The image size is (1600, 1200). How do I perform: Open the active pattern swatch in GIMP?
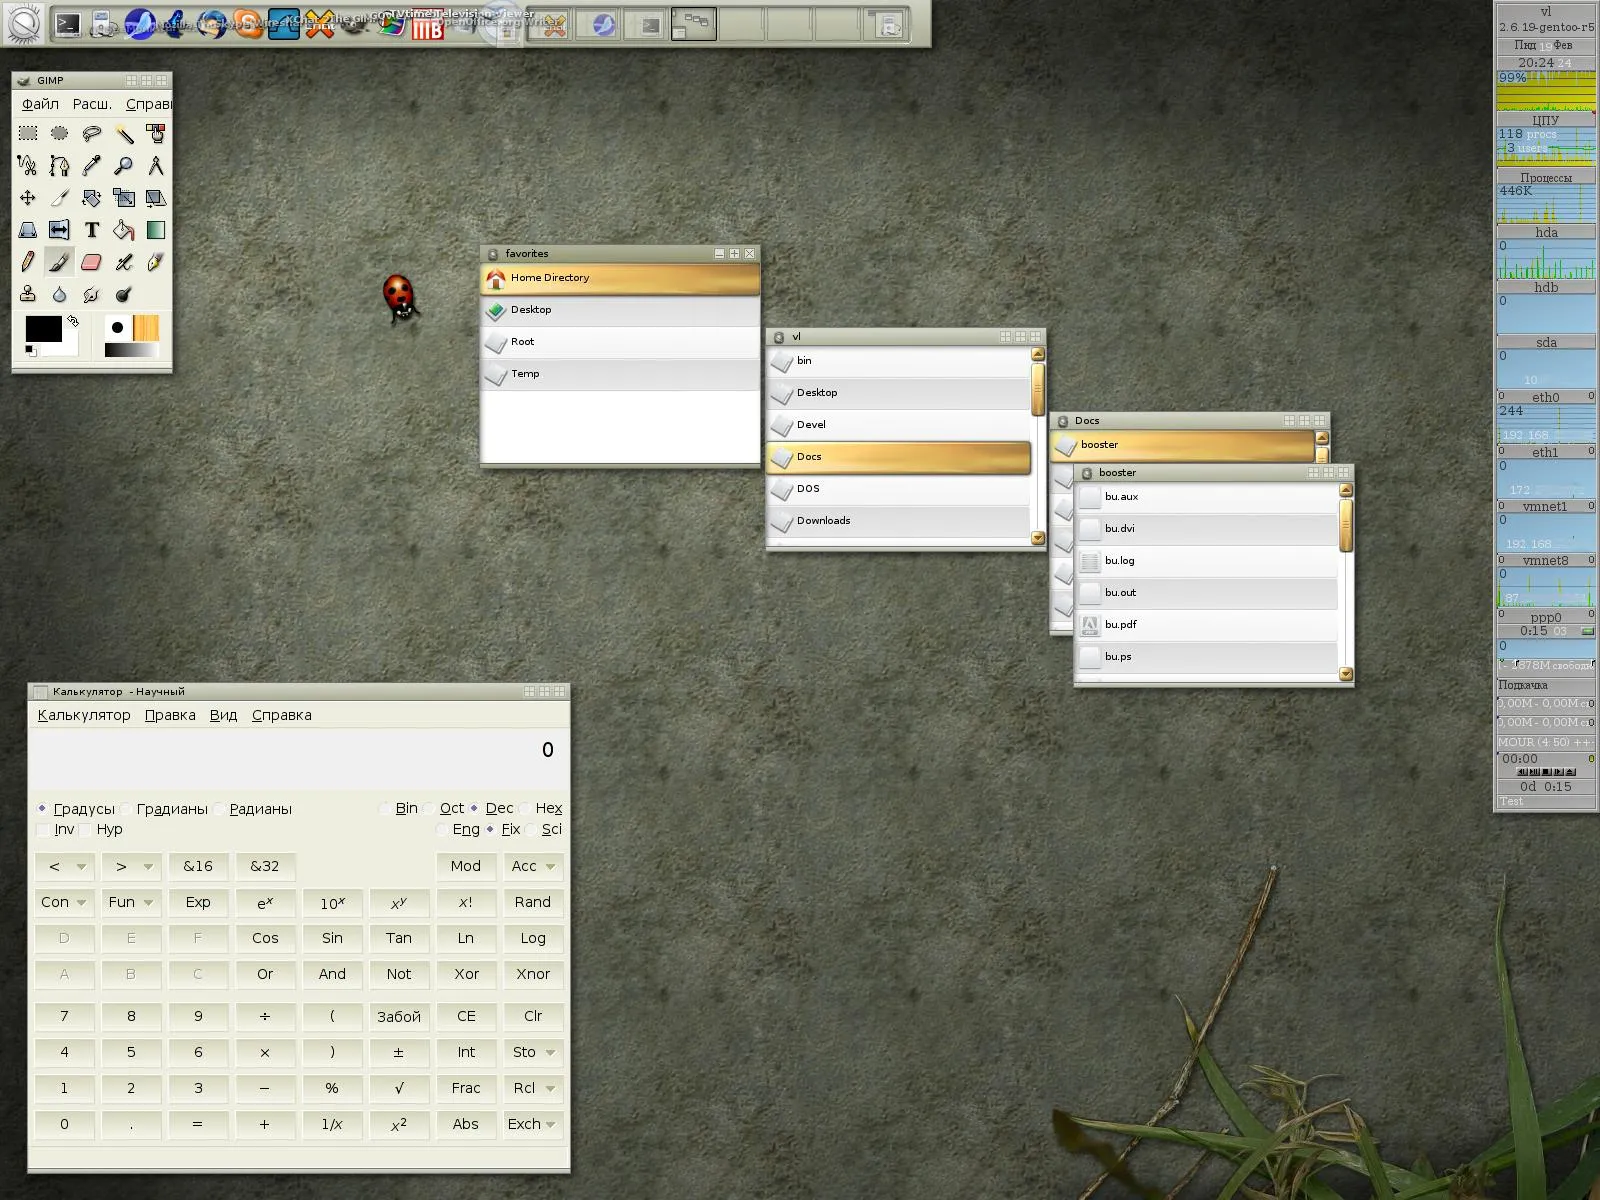click(145, 328)
